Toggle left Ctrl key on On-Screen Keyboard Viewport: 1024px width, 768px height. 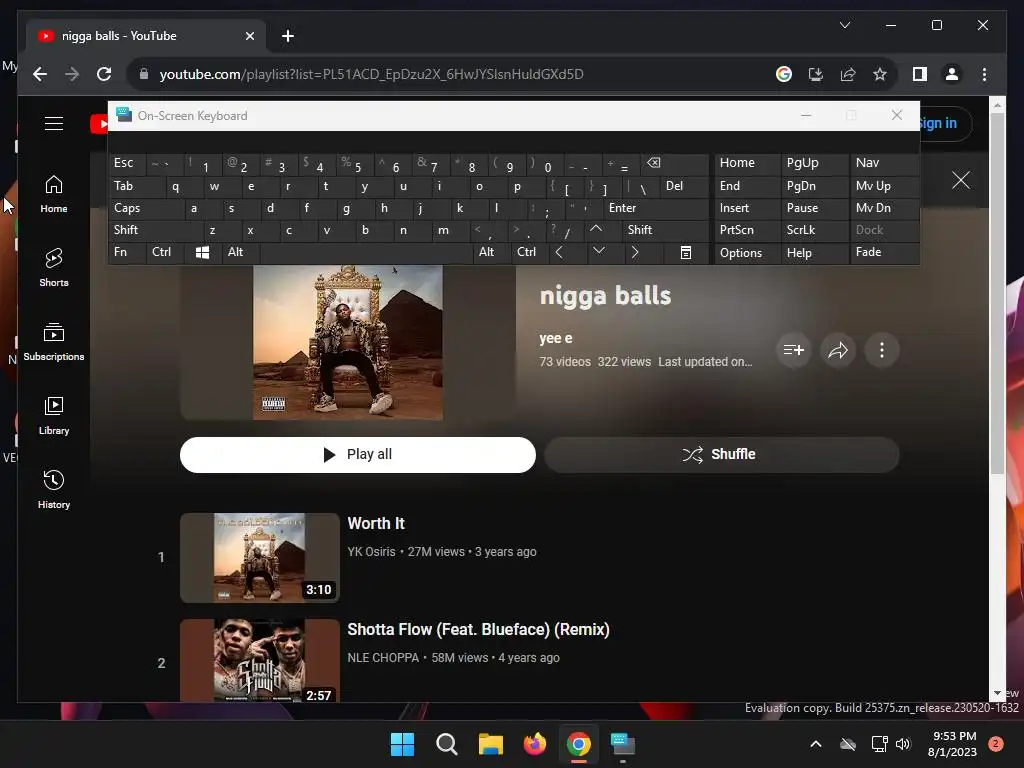166,252
